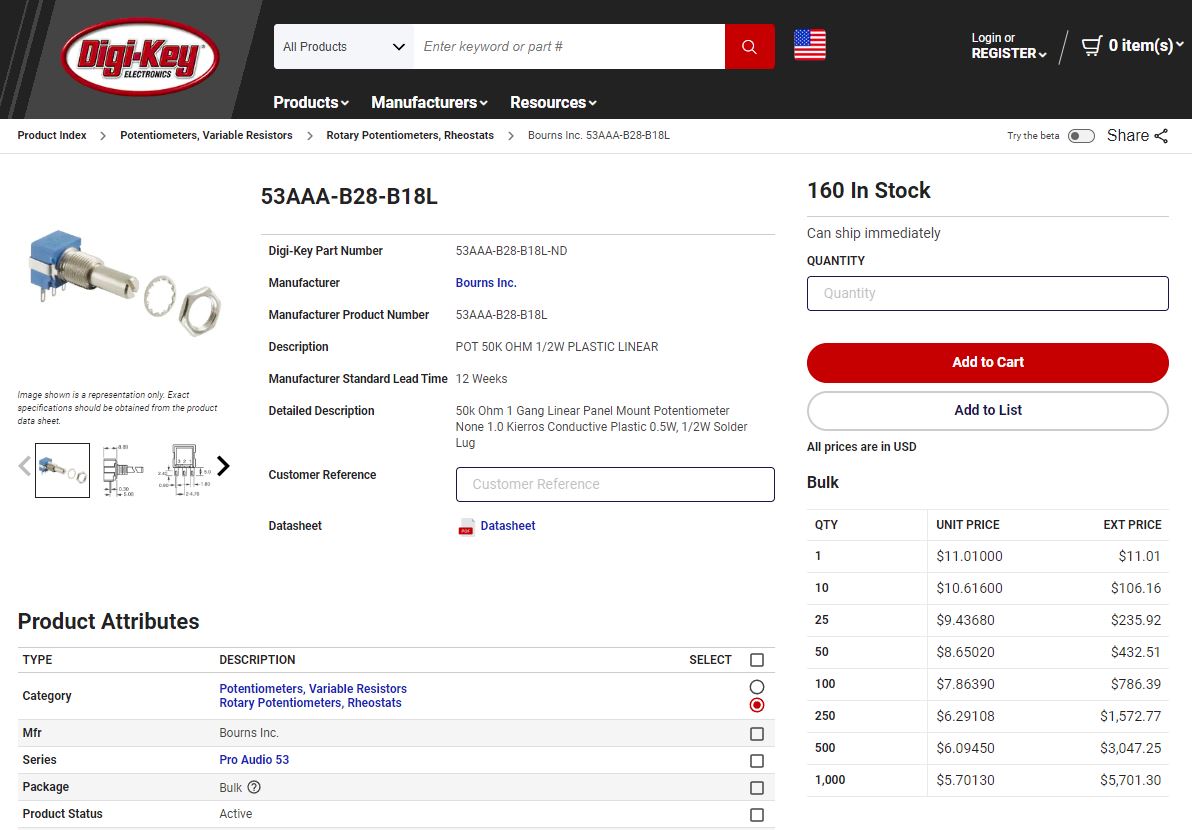Go to Product Index breadcrumb

click(52, 135)
